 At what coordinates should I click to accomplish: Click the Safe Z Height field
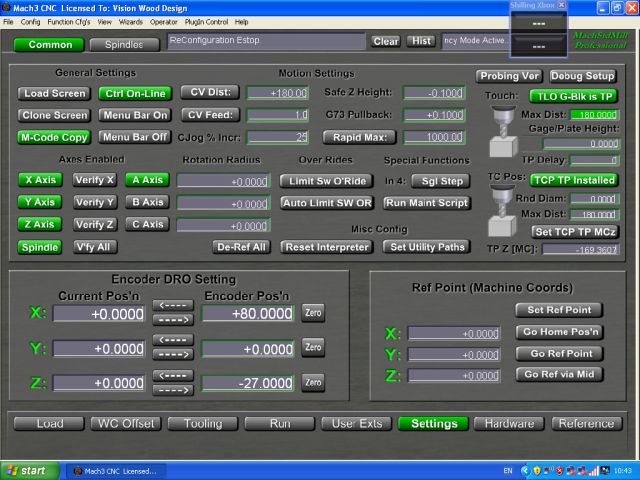434,93
